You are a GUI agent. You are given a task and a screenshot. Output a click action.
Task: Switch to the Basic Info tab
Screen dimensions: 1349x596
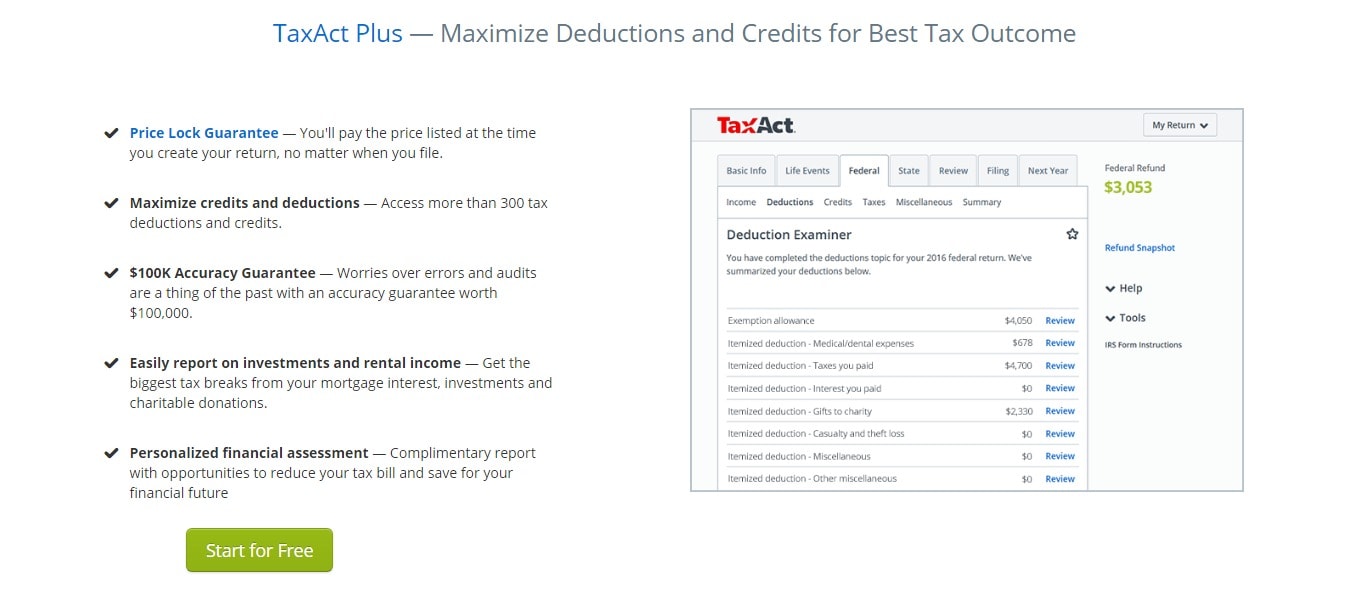[746, 171]
